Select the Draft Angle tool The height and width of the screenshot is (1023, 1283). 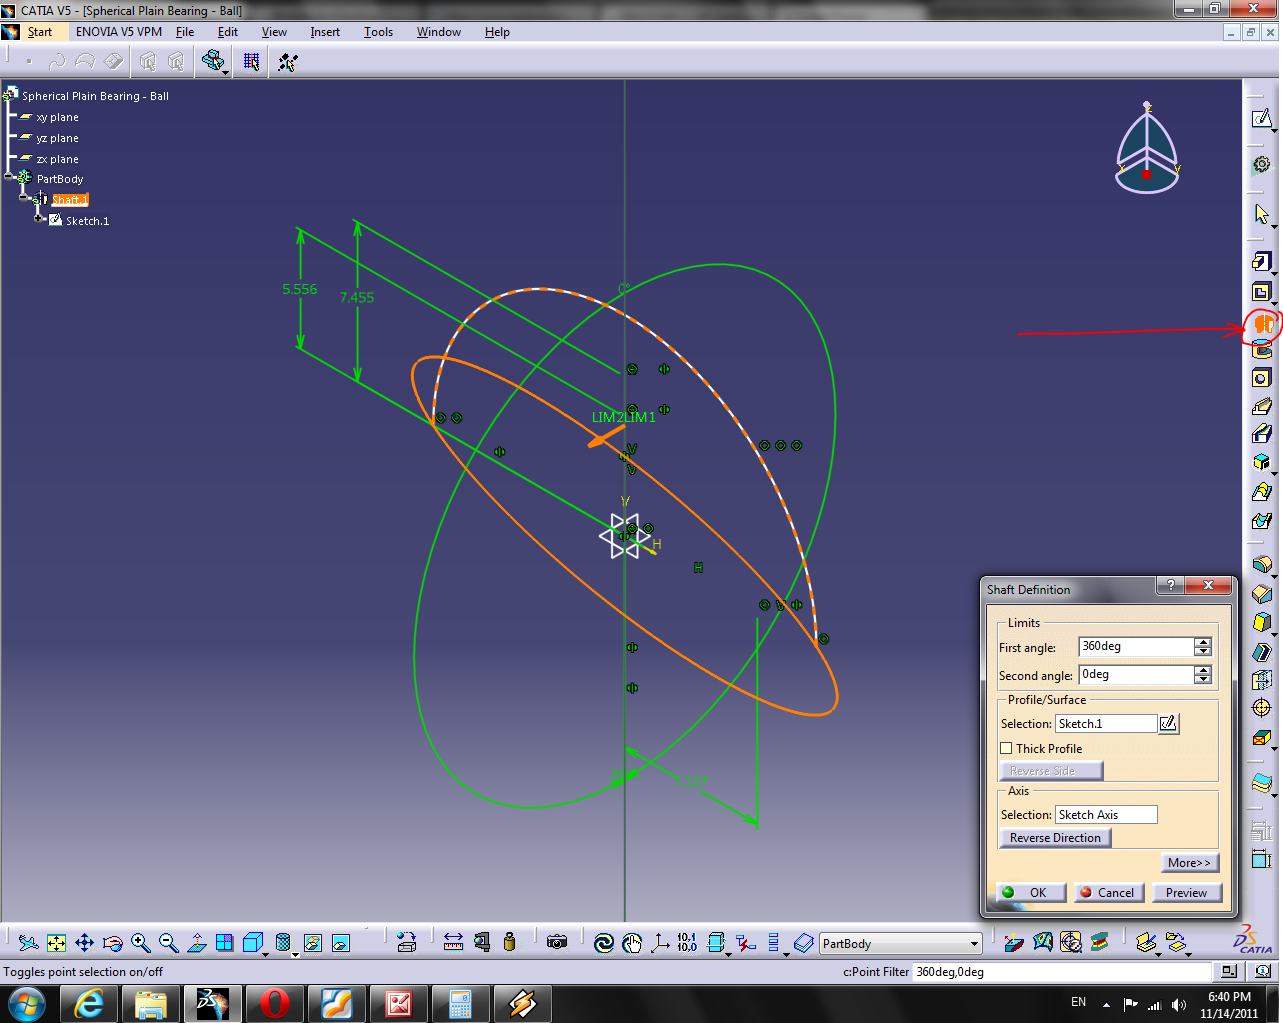click(1262, 623)
